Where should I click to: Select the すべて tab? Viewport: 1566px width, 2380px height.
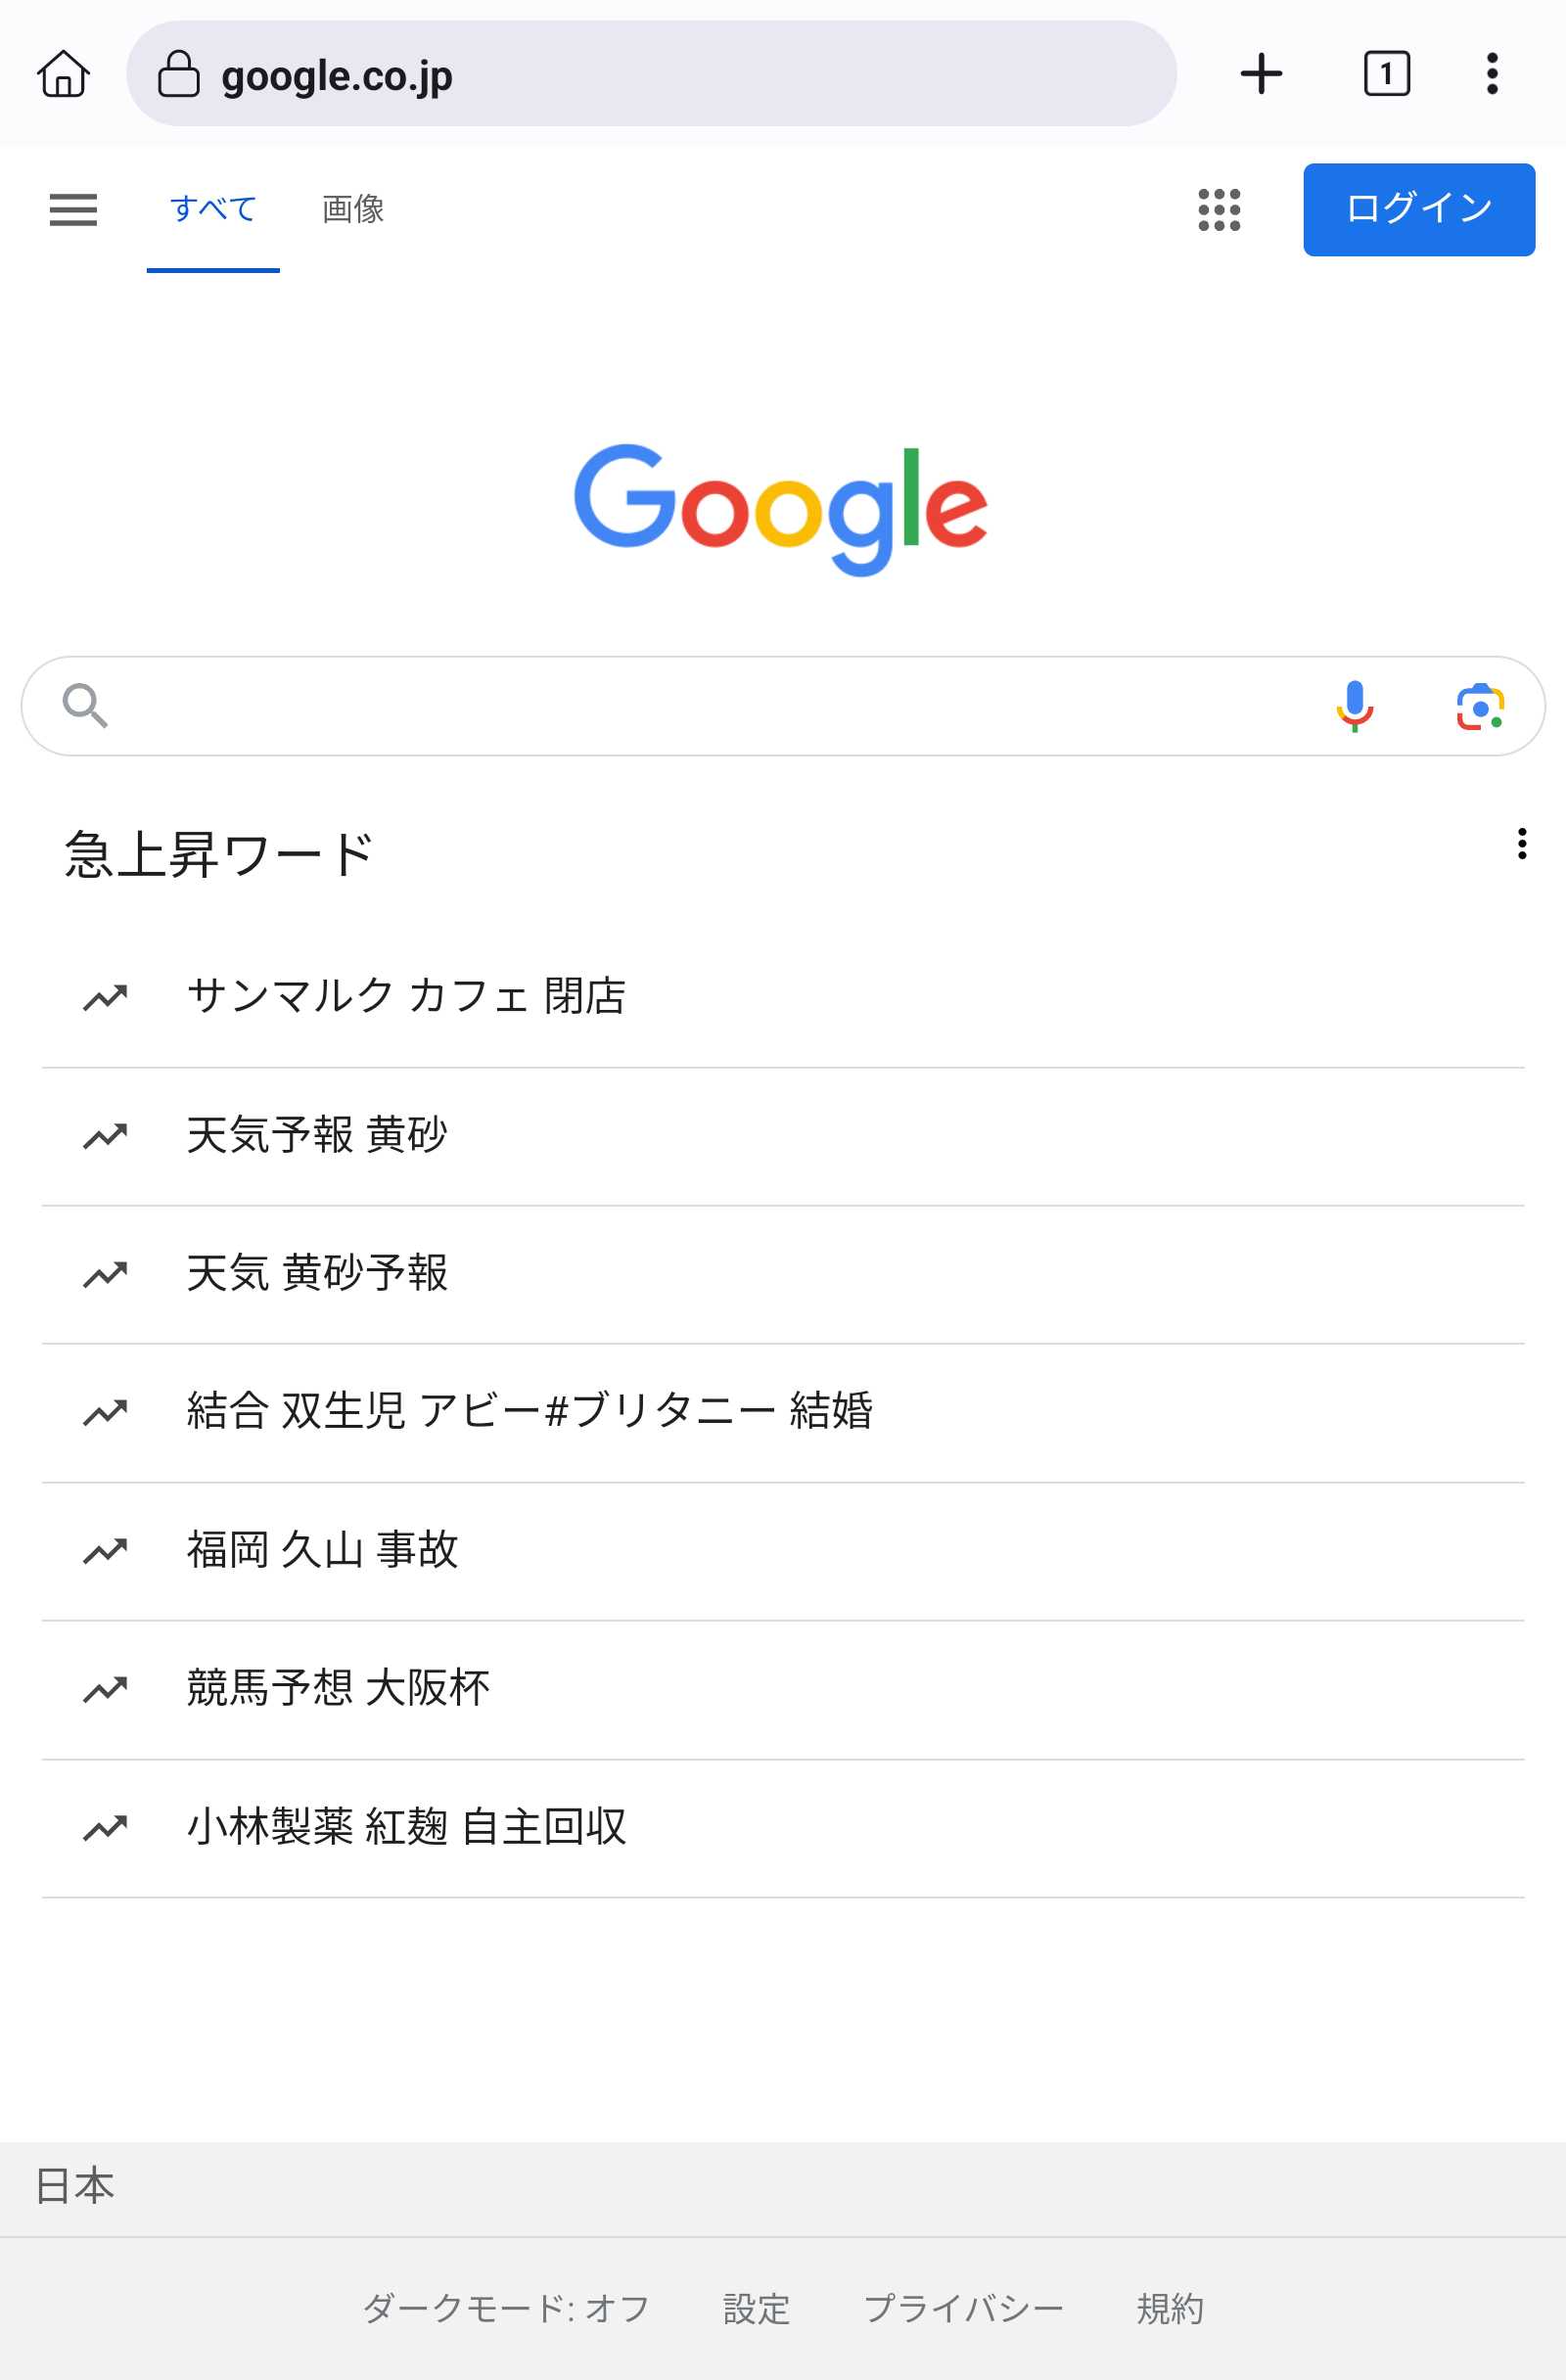pos(213,209)
